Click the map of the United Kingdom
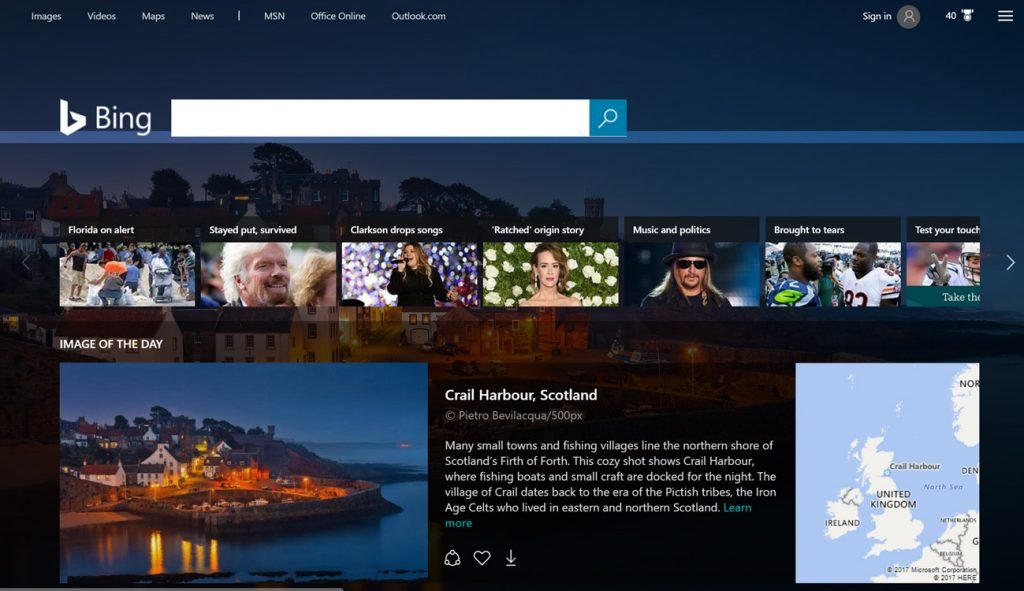The width and height of the screenshot is (1024, 591). click(887, 473)
